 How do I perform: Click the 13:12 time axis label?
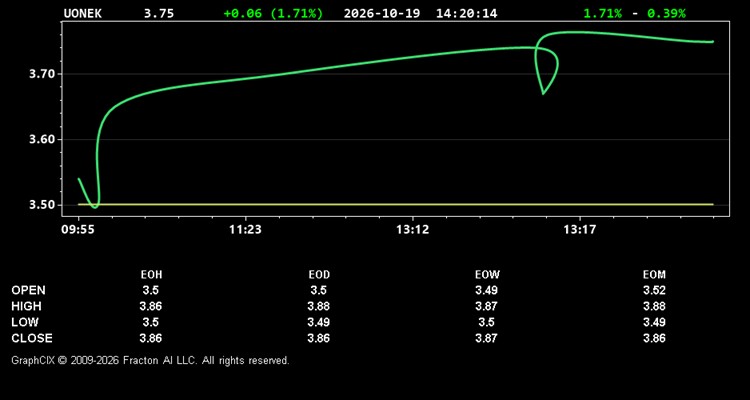412,230
